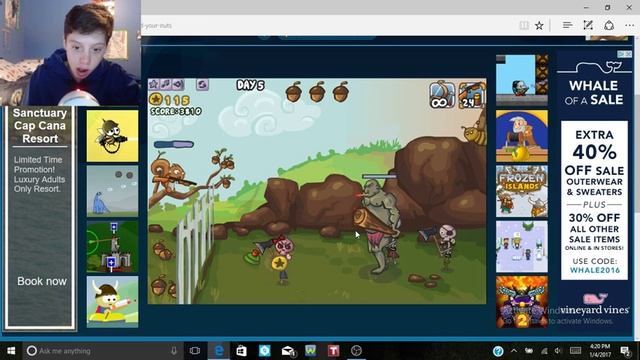Click the vineyard vines logo in ad
This screenshot has height=360, width=640.
coord(594,305)
